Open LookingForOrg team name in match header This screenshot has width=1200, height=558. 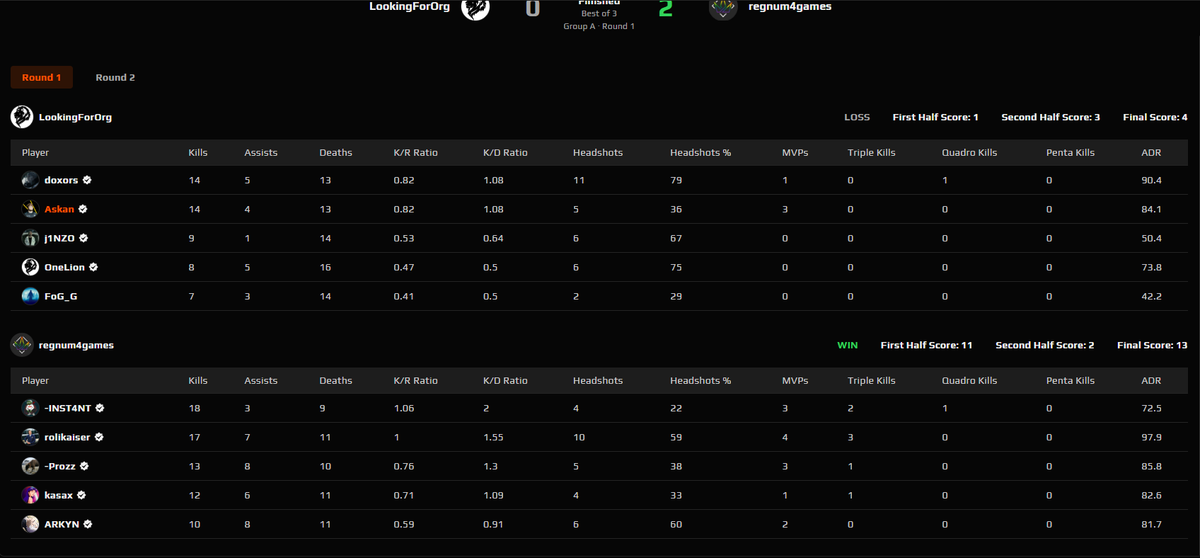pyautogui.click(x=409, y=6)
